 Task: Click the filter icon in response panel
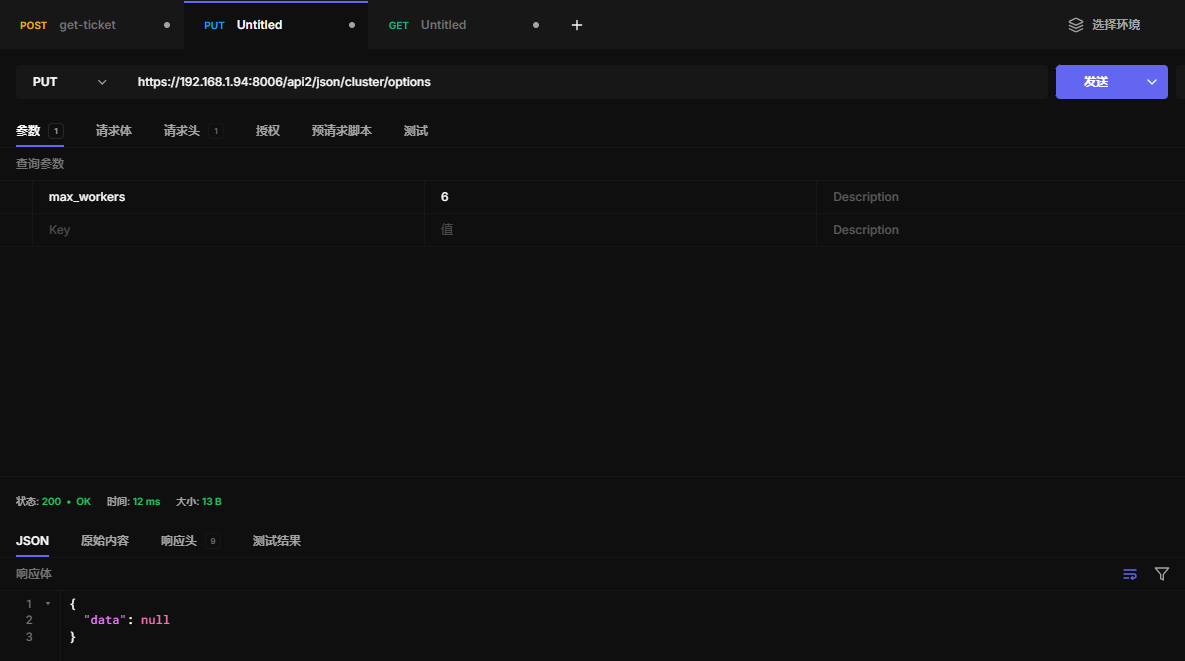click(1161, 574)
